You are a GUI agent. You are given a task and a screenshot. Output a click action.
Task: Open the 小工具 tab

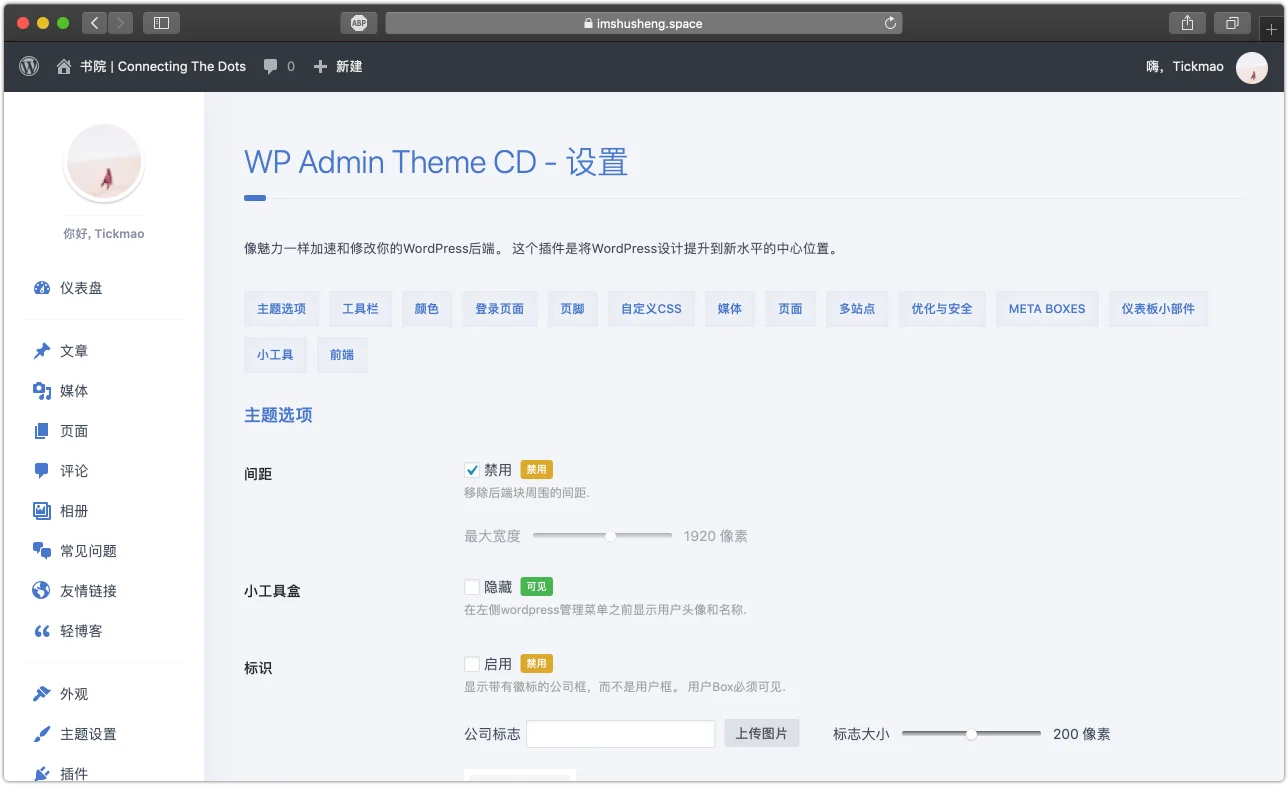click(275, 355)
